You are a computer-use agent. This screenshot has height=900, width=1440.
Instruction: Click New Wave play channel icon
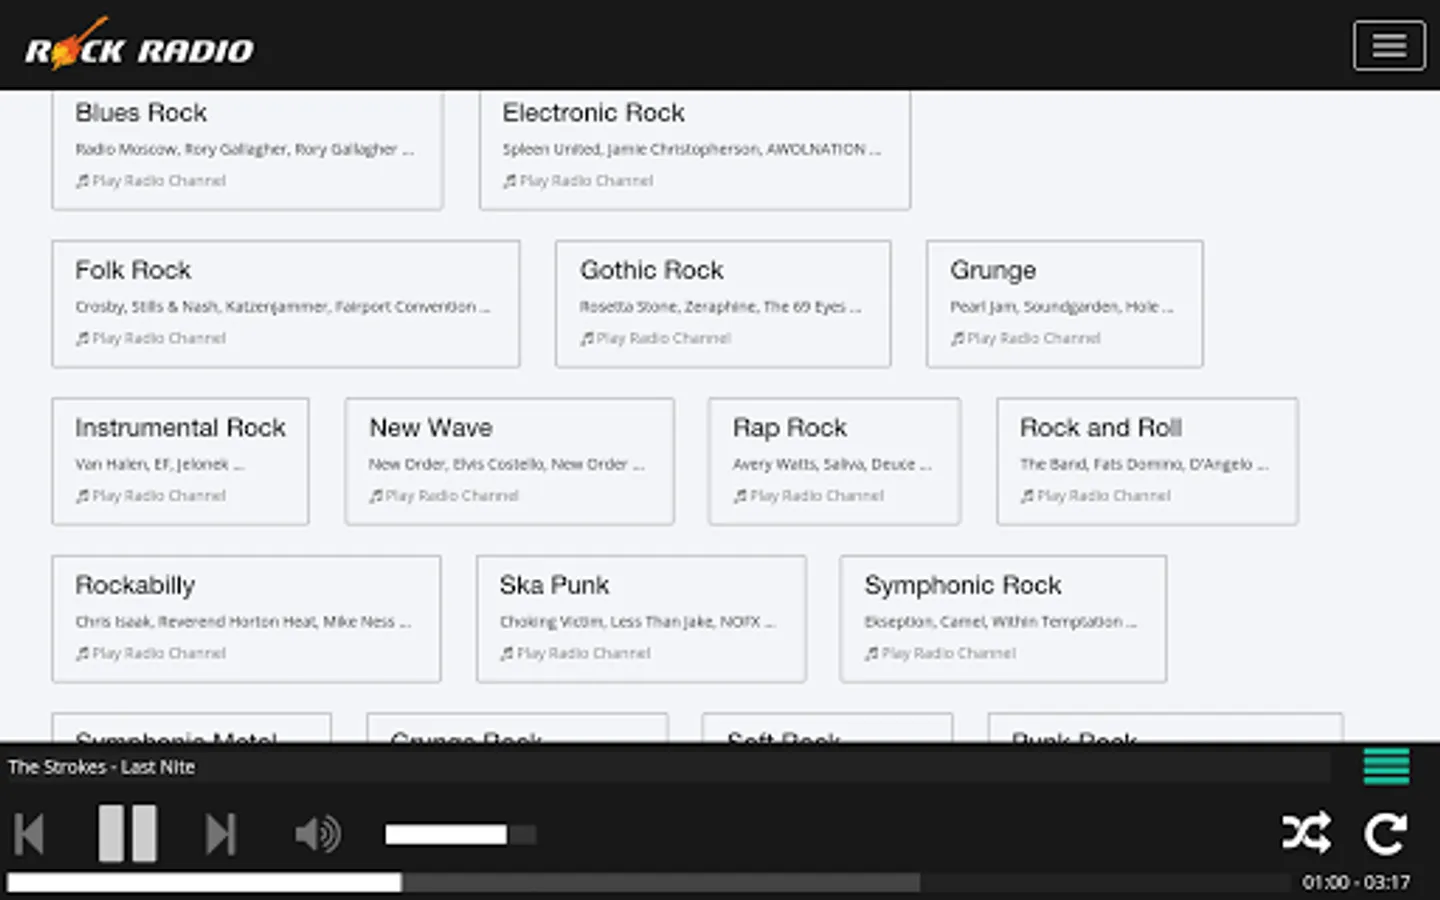376,496
